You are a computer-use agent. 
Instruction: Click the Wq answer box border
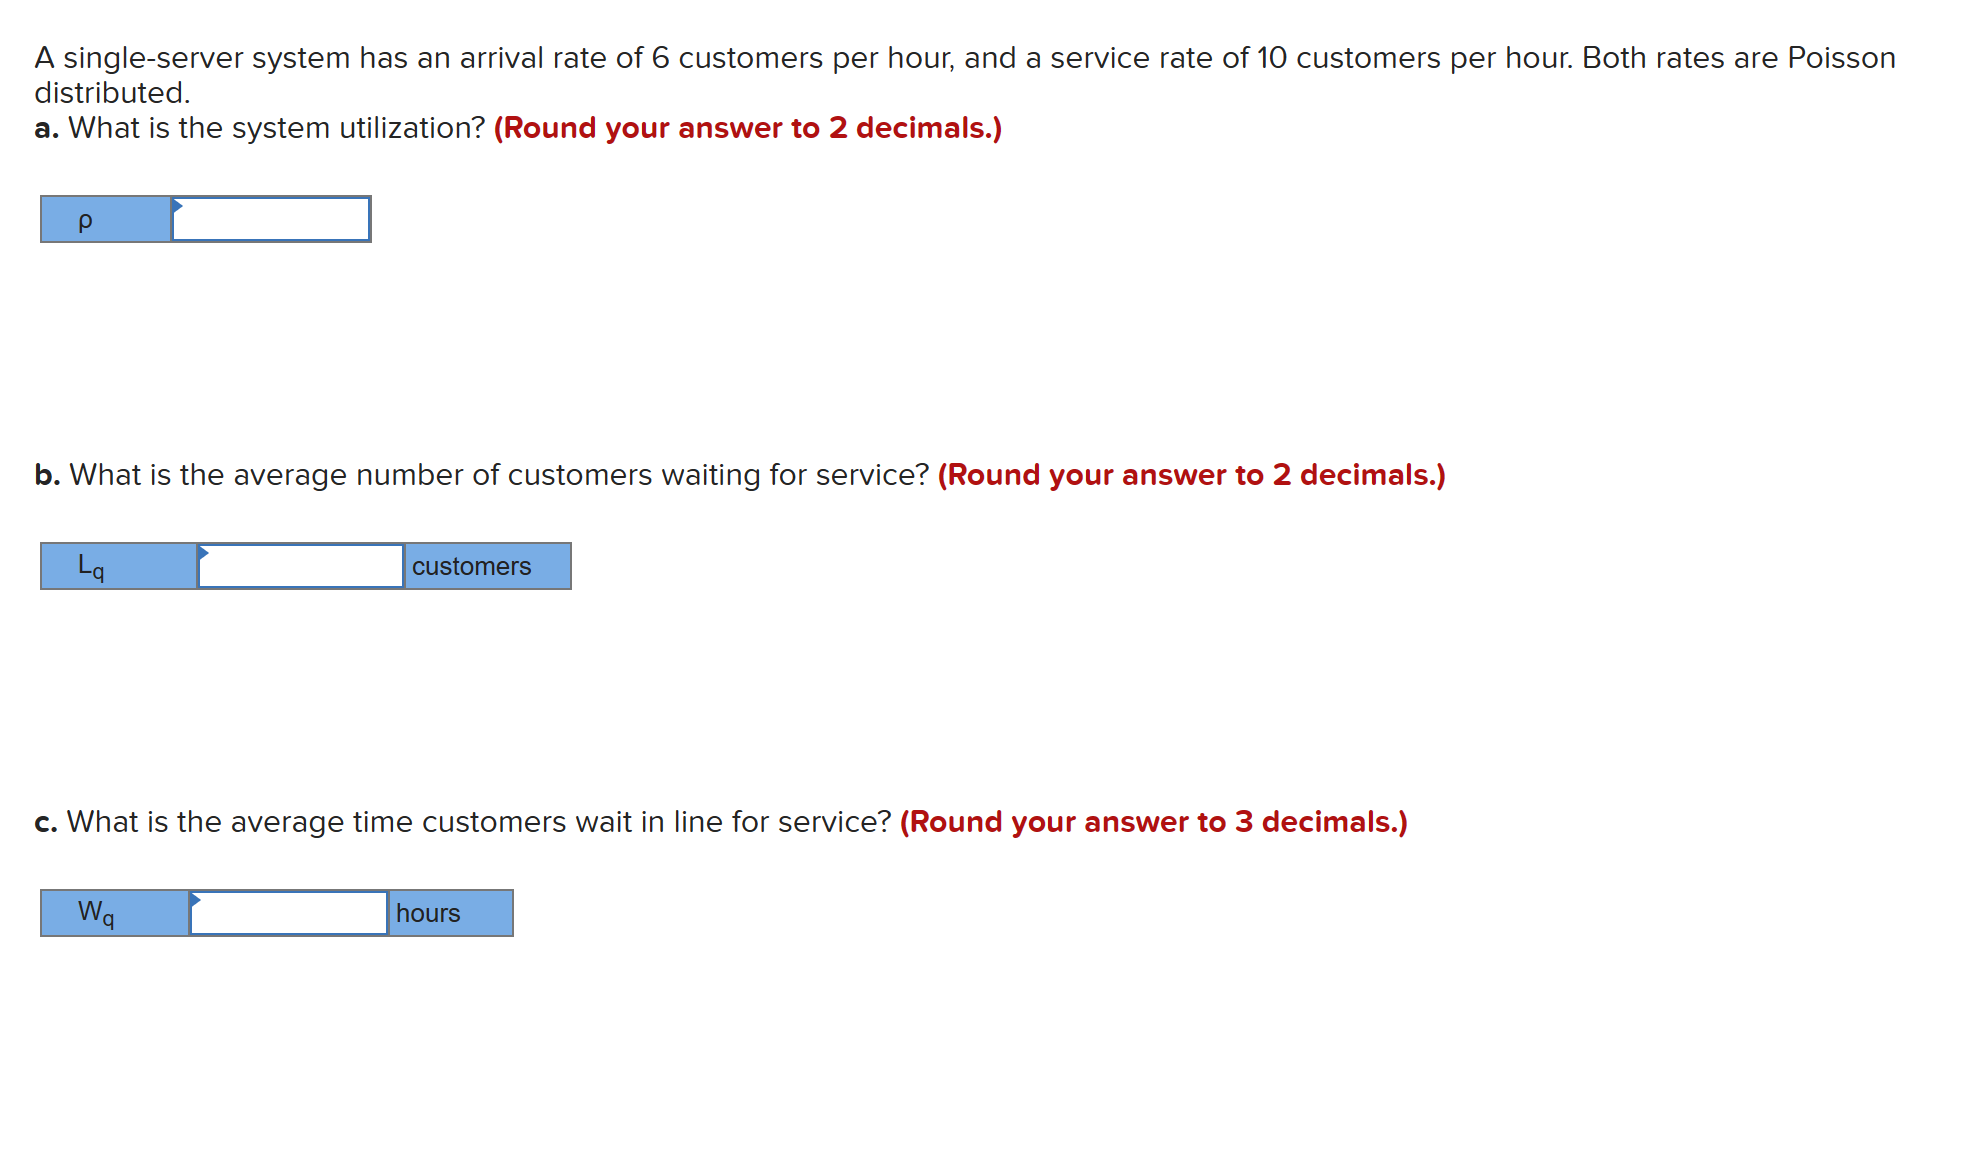[x=288, y=891]
